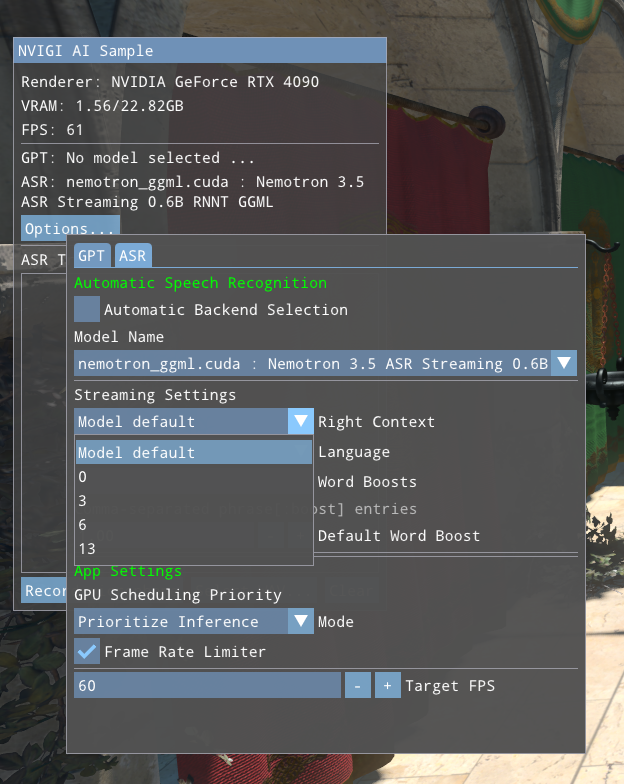Select 'Model default' in the list
This screenshot has height=784, width=624.
point(194,452)
